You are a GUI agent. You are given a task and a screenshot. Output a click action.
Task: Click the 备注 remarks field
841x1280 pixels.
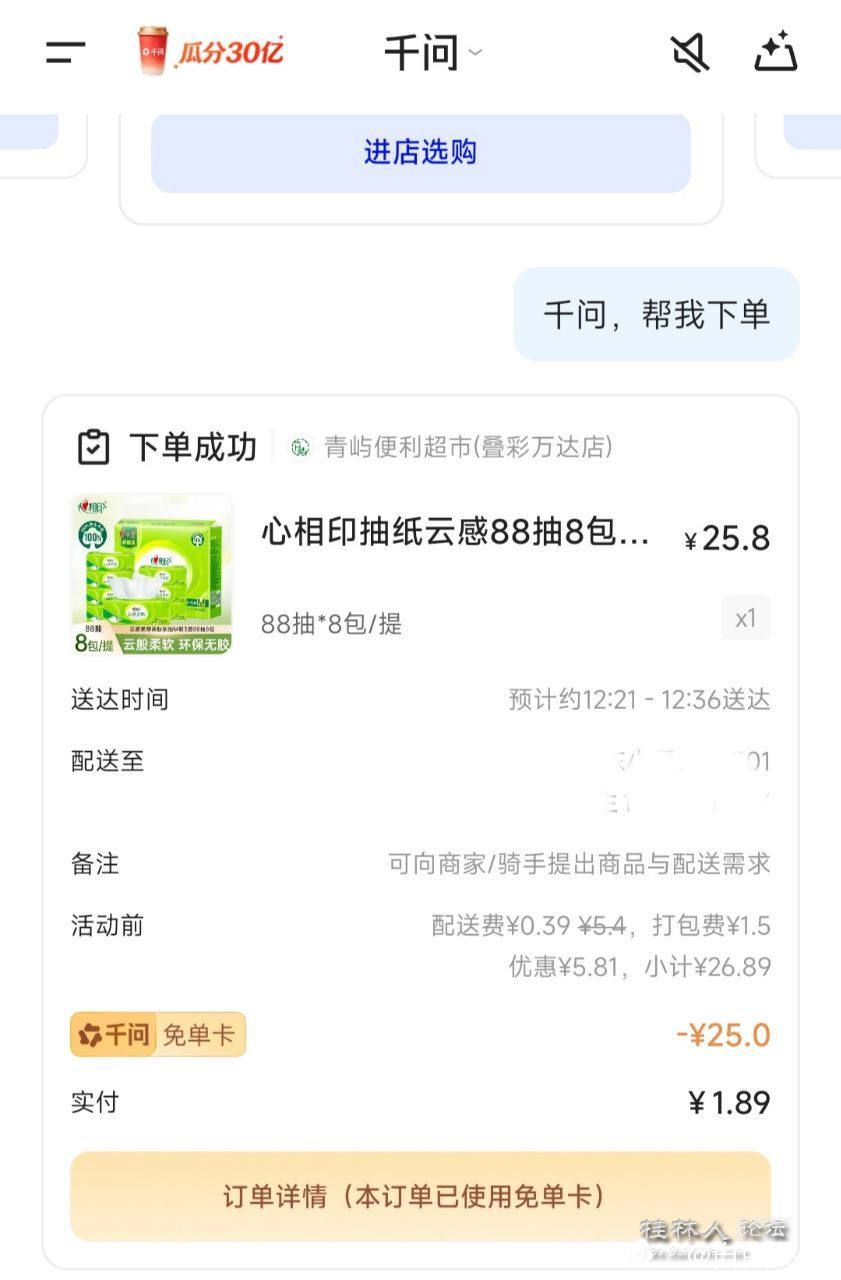579,863
